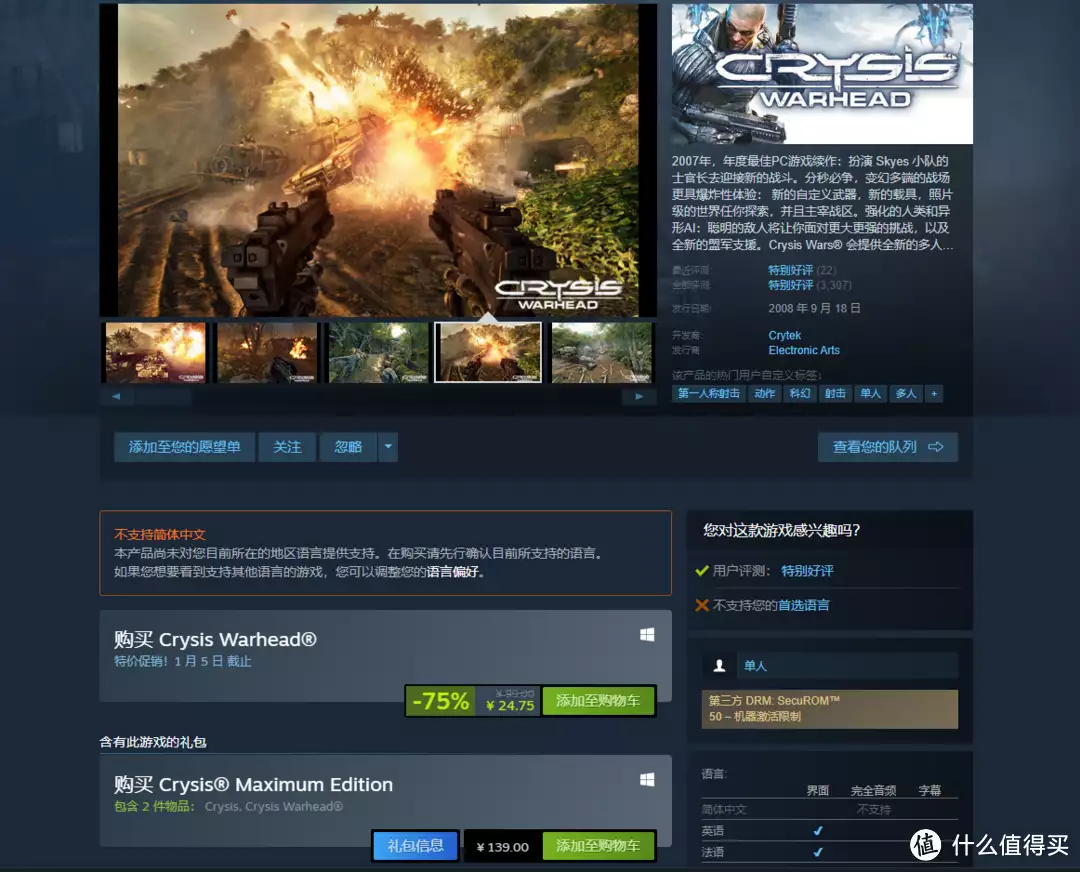
Task: Click the 忽略 ignore button
Action: pyautogui.click(x=348, y=447)
